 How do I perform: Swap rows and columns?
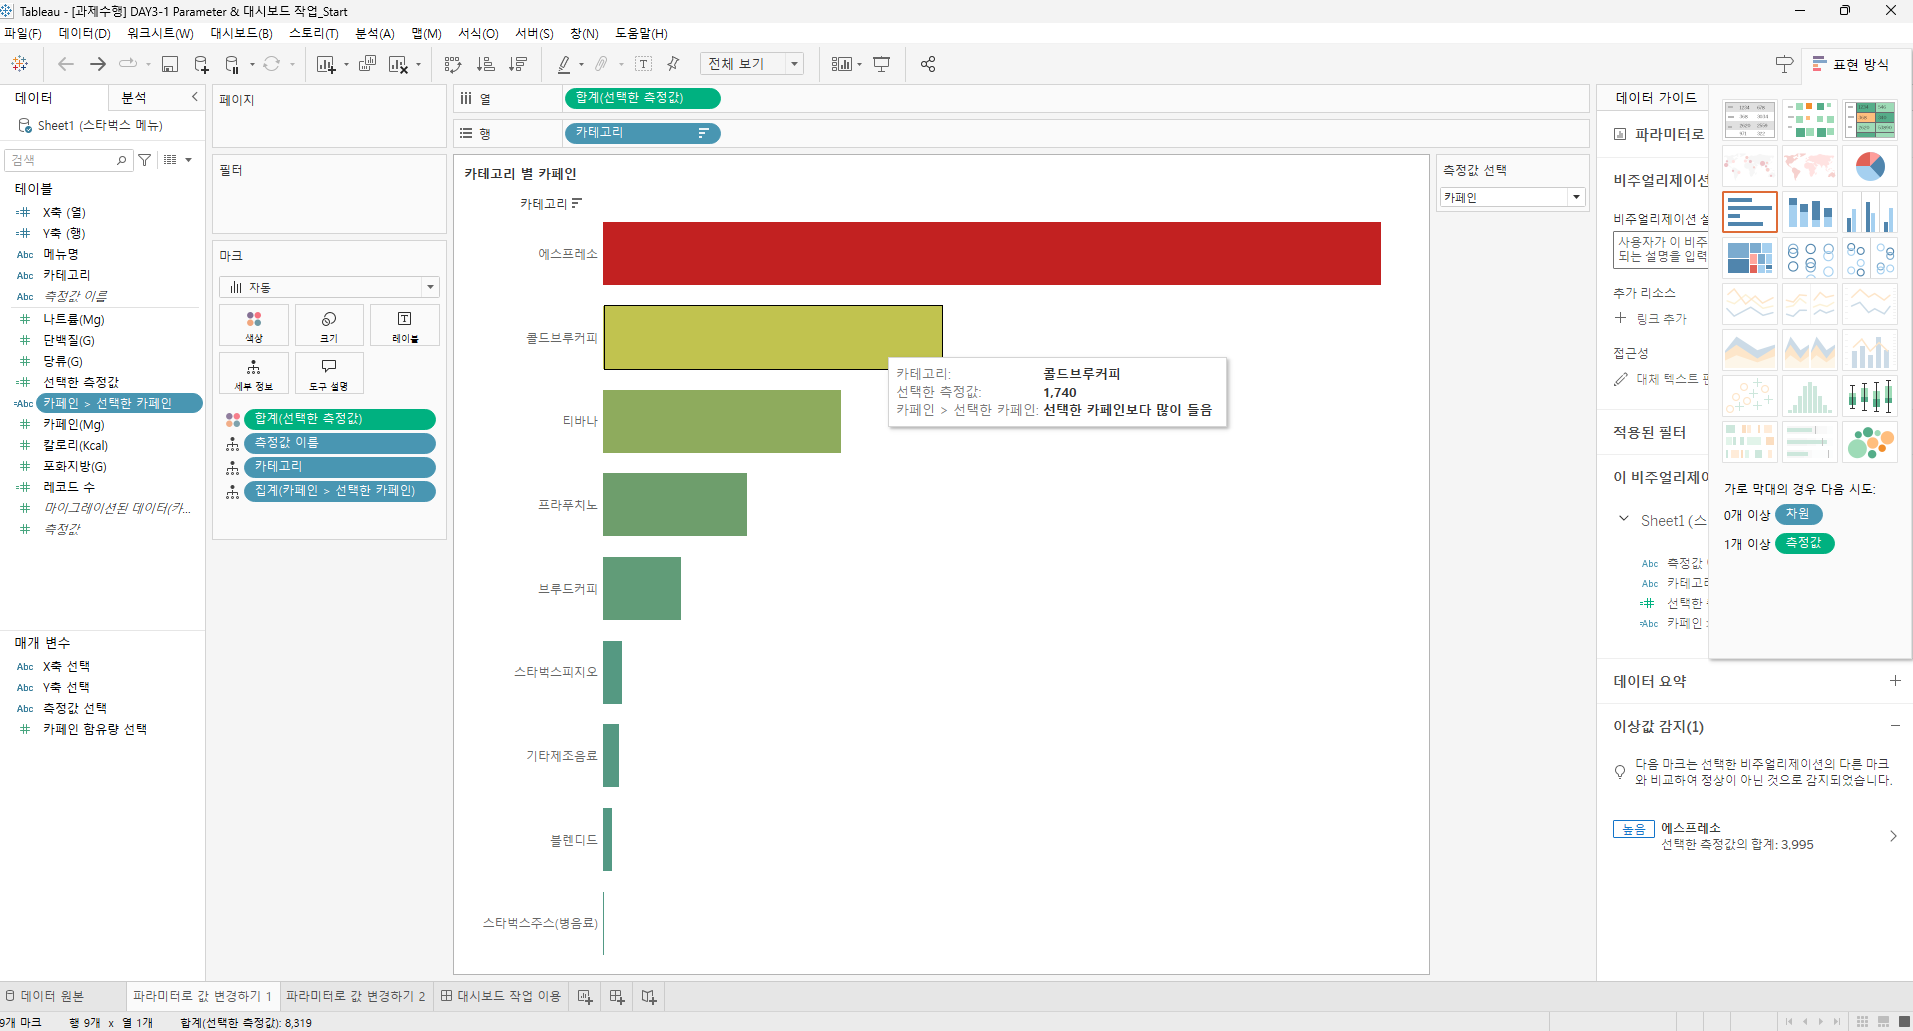coord(453,64)
